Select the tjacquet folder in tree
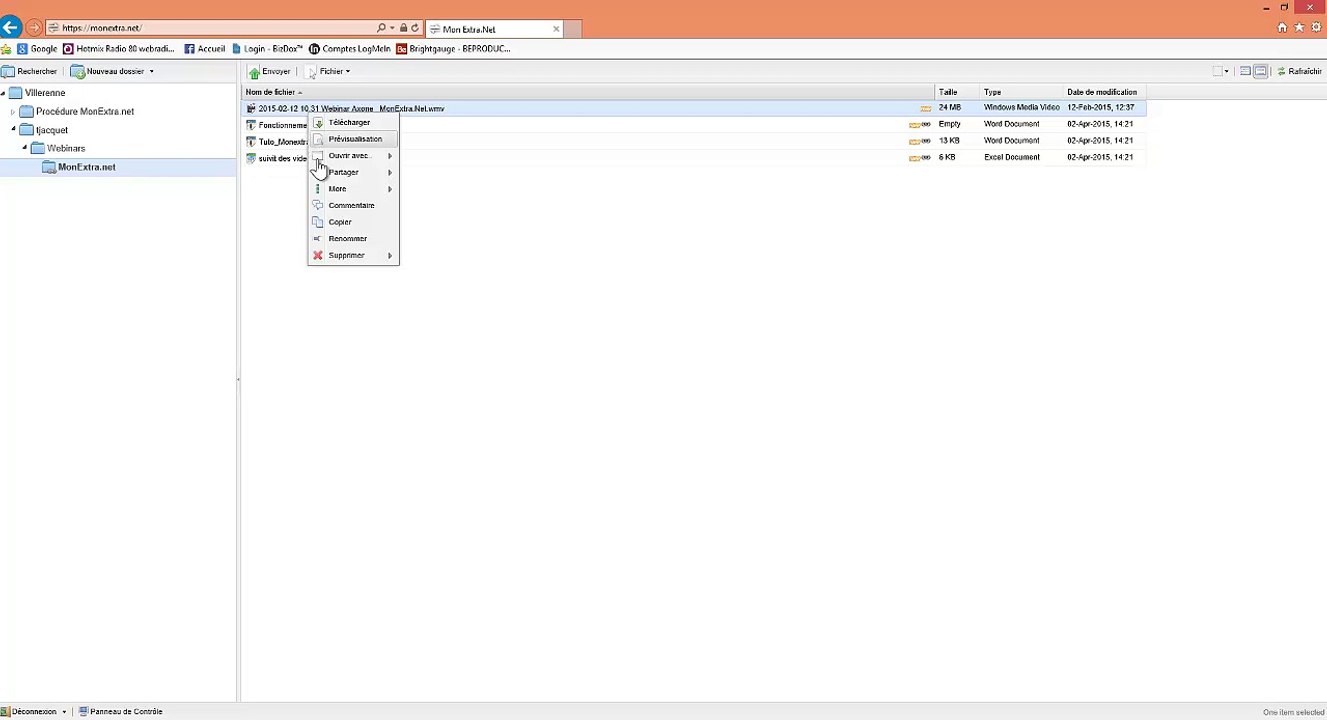Viewport: 1327px width, 720px height. [x=44, y=130]
